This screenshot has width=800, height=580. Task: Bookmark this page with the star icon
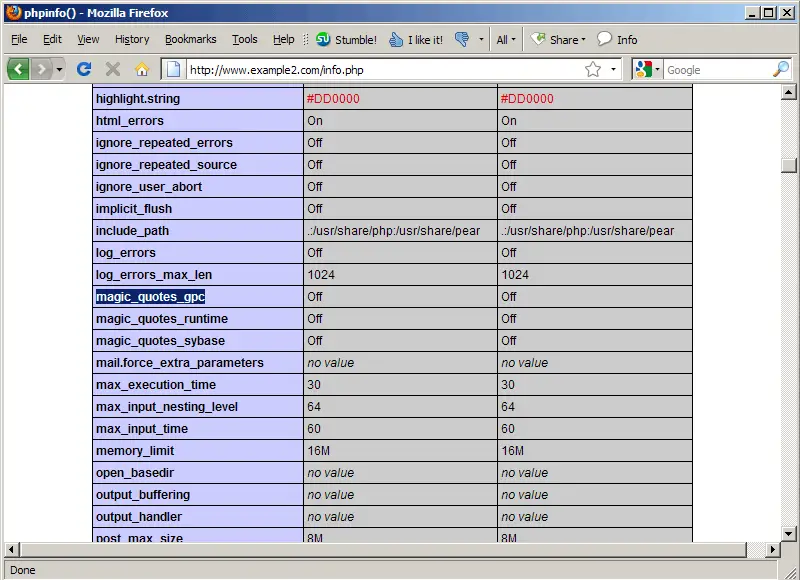(x=593, y=69)
